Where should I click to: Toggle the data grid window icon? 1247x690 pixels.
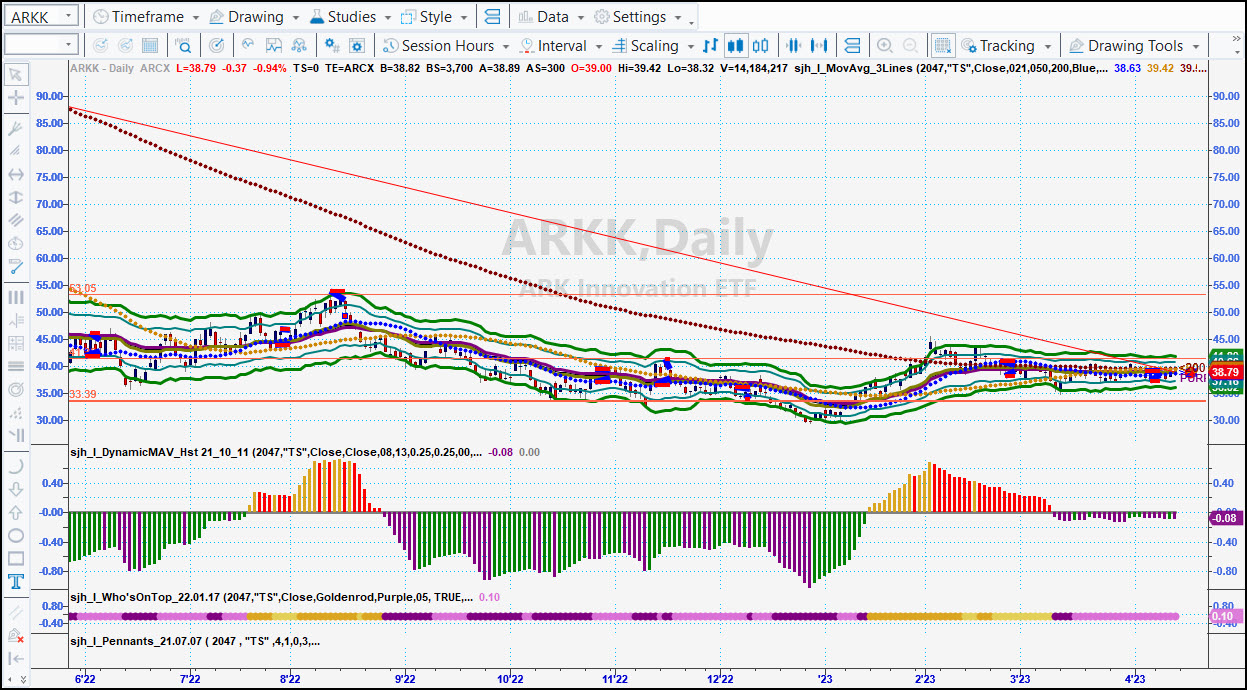[x=942, y=45]
